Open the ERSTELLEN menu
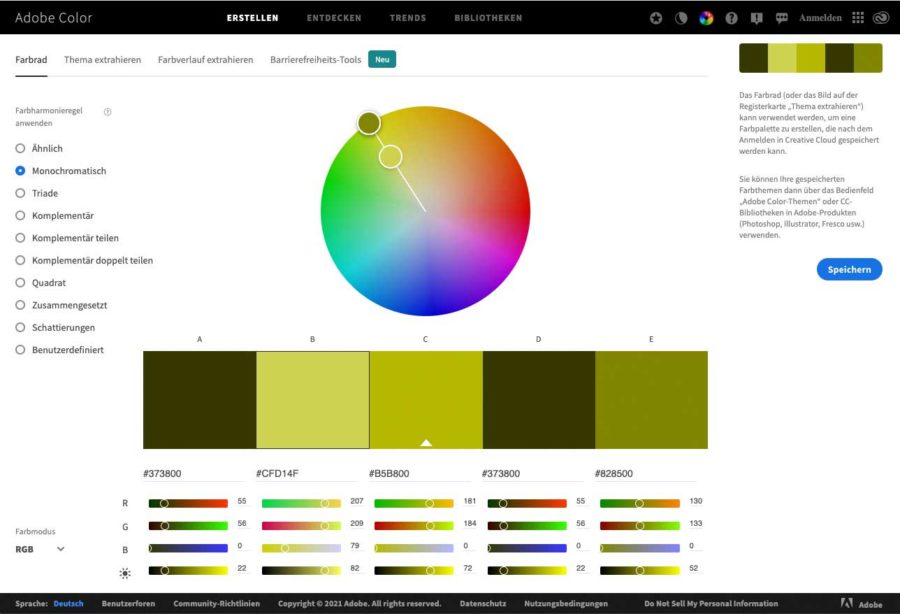900x614 pixels. click(x=253, y=18)
